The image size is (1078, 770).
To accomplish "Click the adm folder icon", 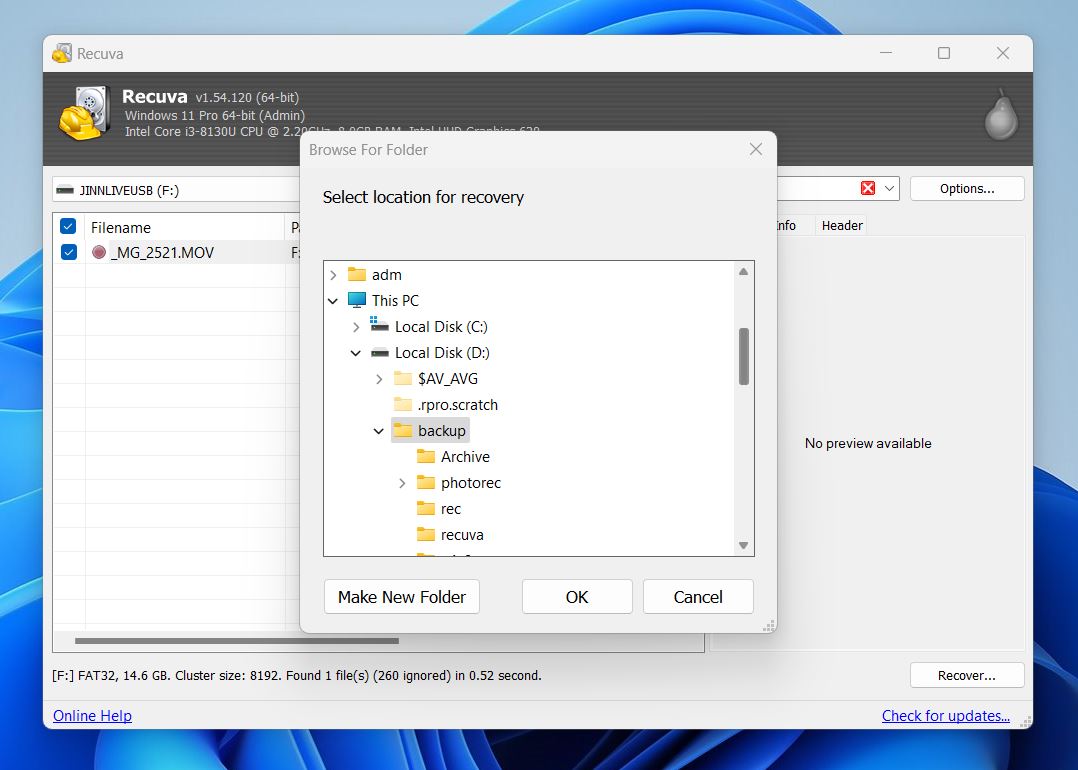I will (356, 274).
